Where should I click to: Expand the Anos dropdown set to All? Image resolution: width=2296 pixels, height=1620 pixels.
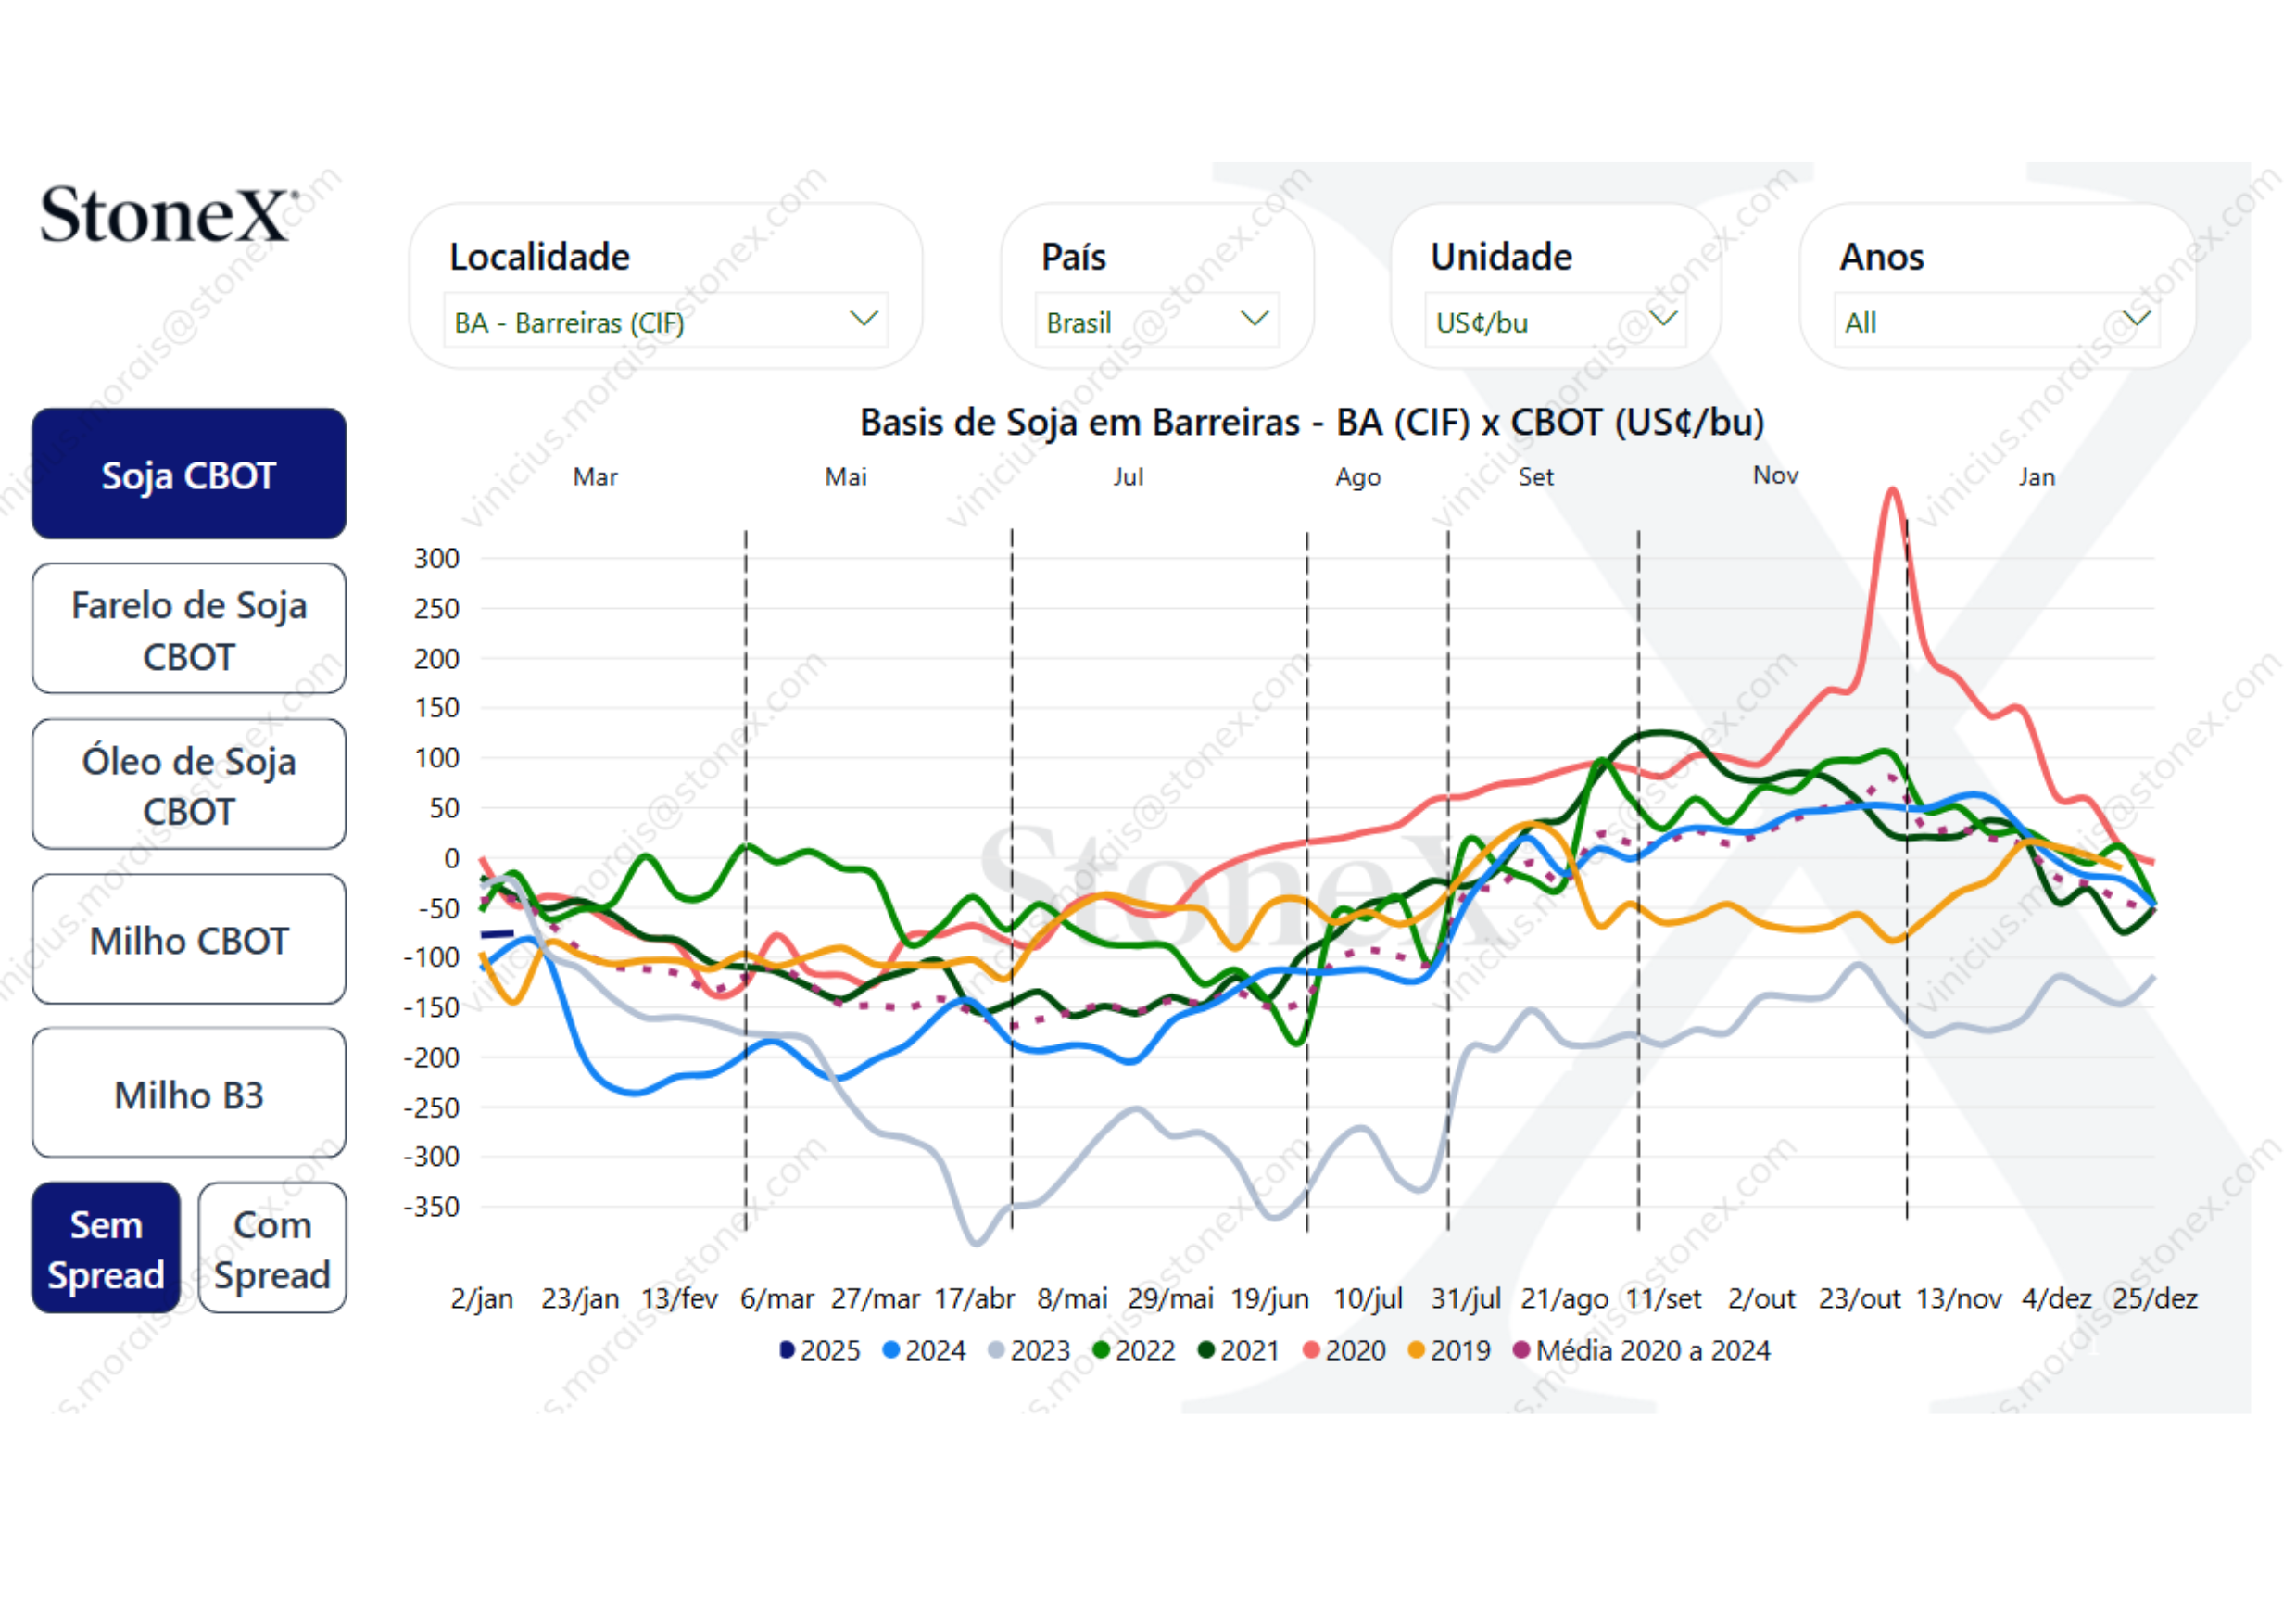2136,320
